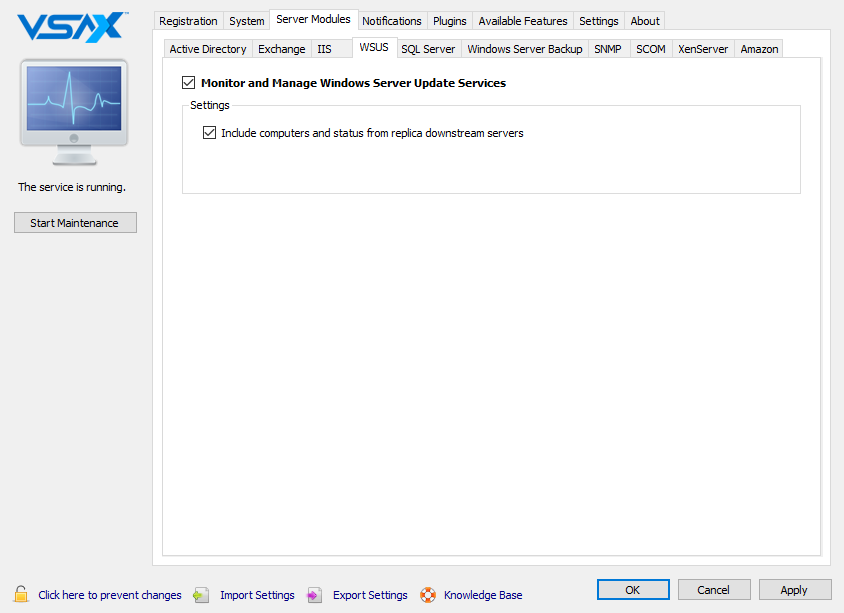Click the Export Settings link
Viewport: 844px width, 613px height.
pos(370,595)
